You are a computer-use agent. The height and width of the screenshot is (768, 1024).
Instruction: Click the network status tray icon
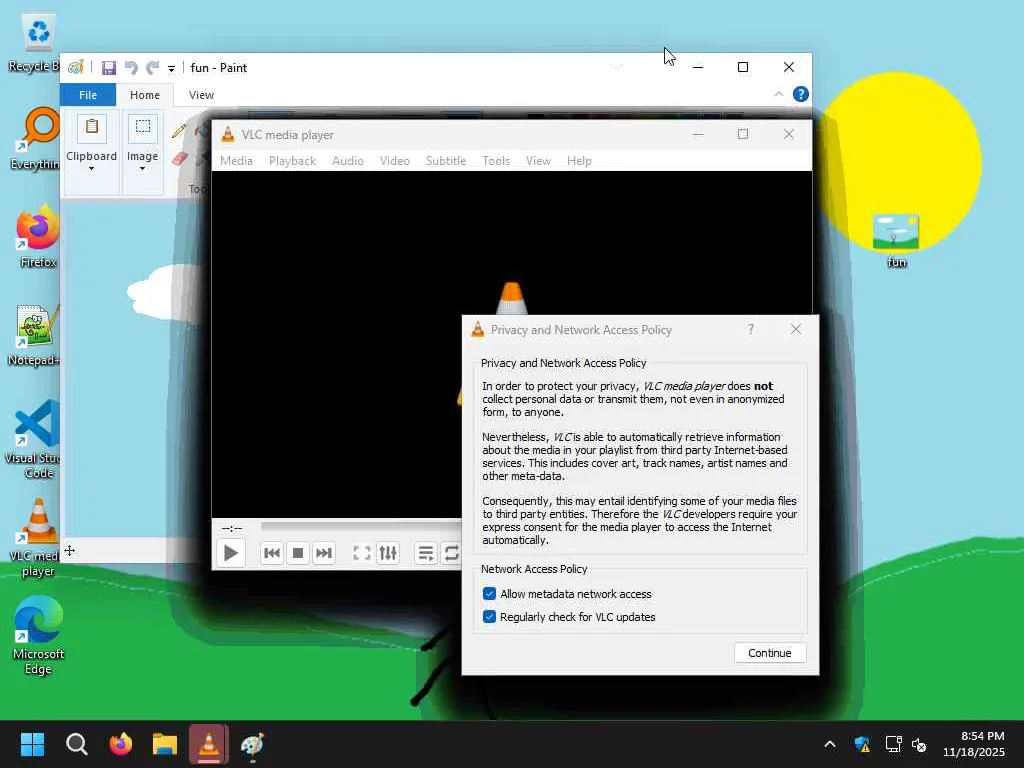(893, 744)
